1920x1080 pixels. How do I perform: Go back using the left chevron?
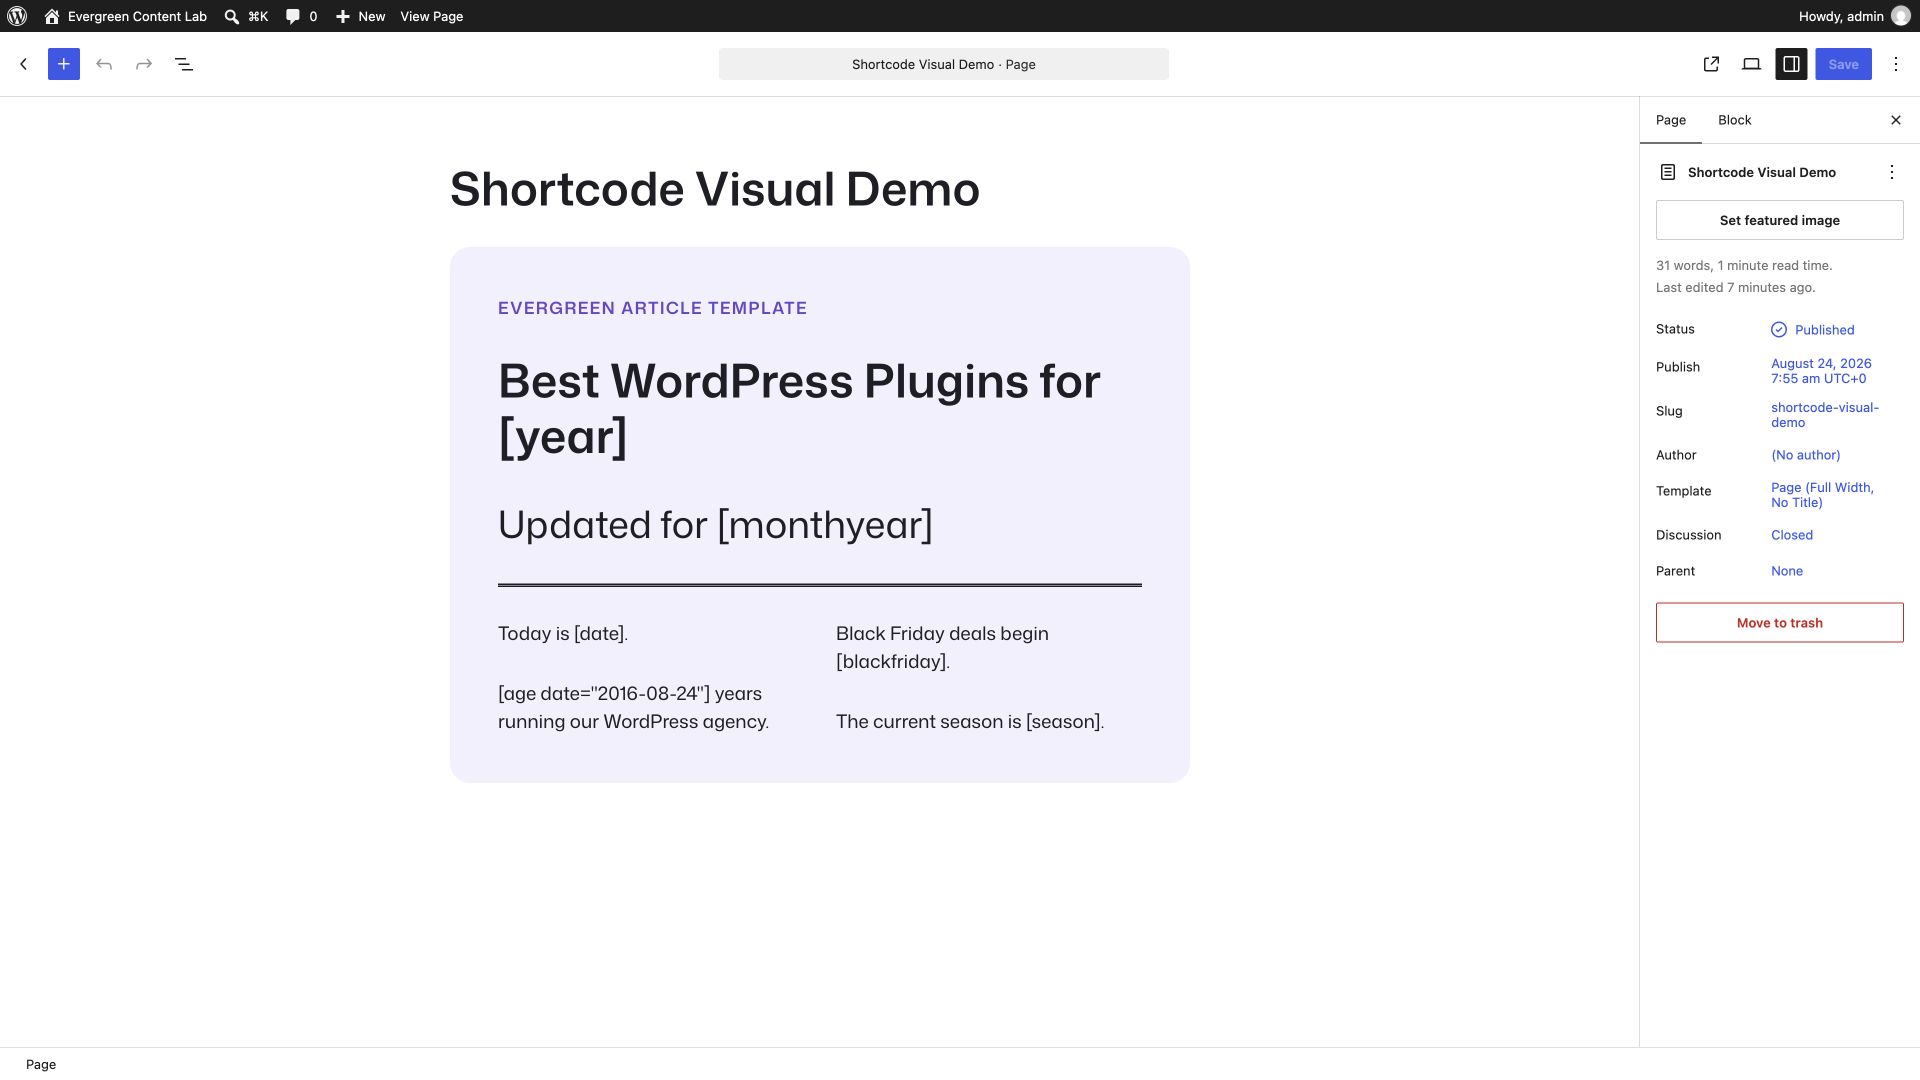coord(24,64)
